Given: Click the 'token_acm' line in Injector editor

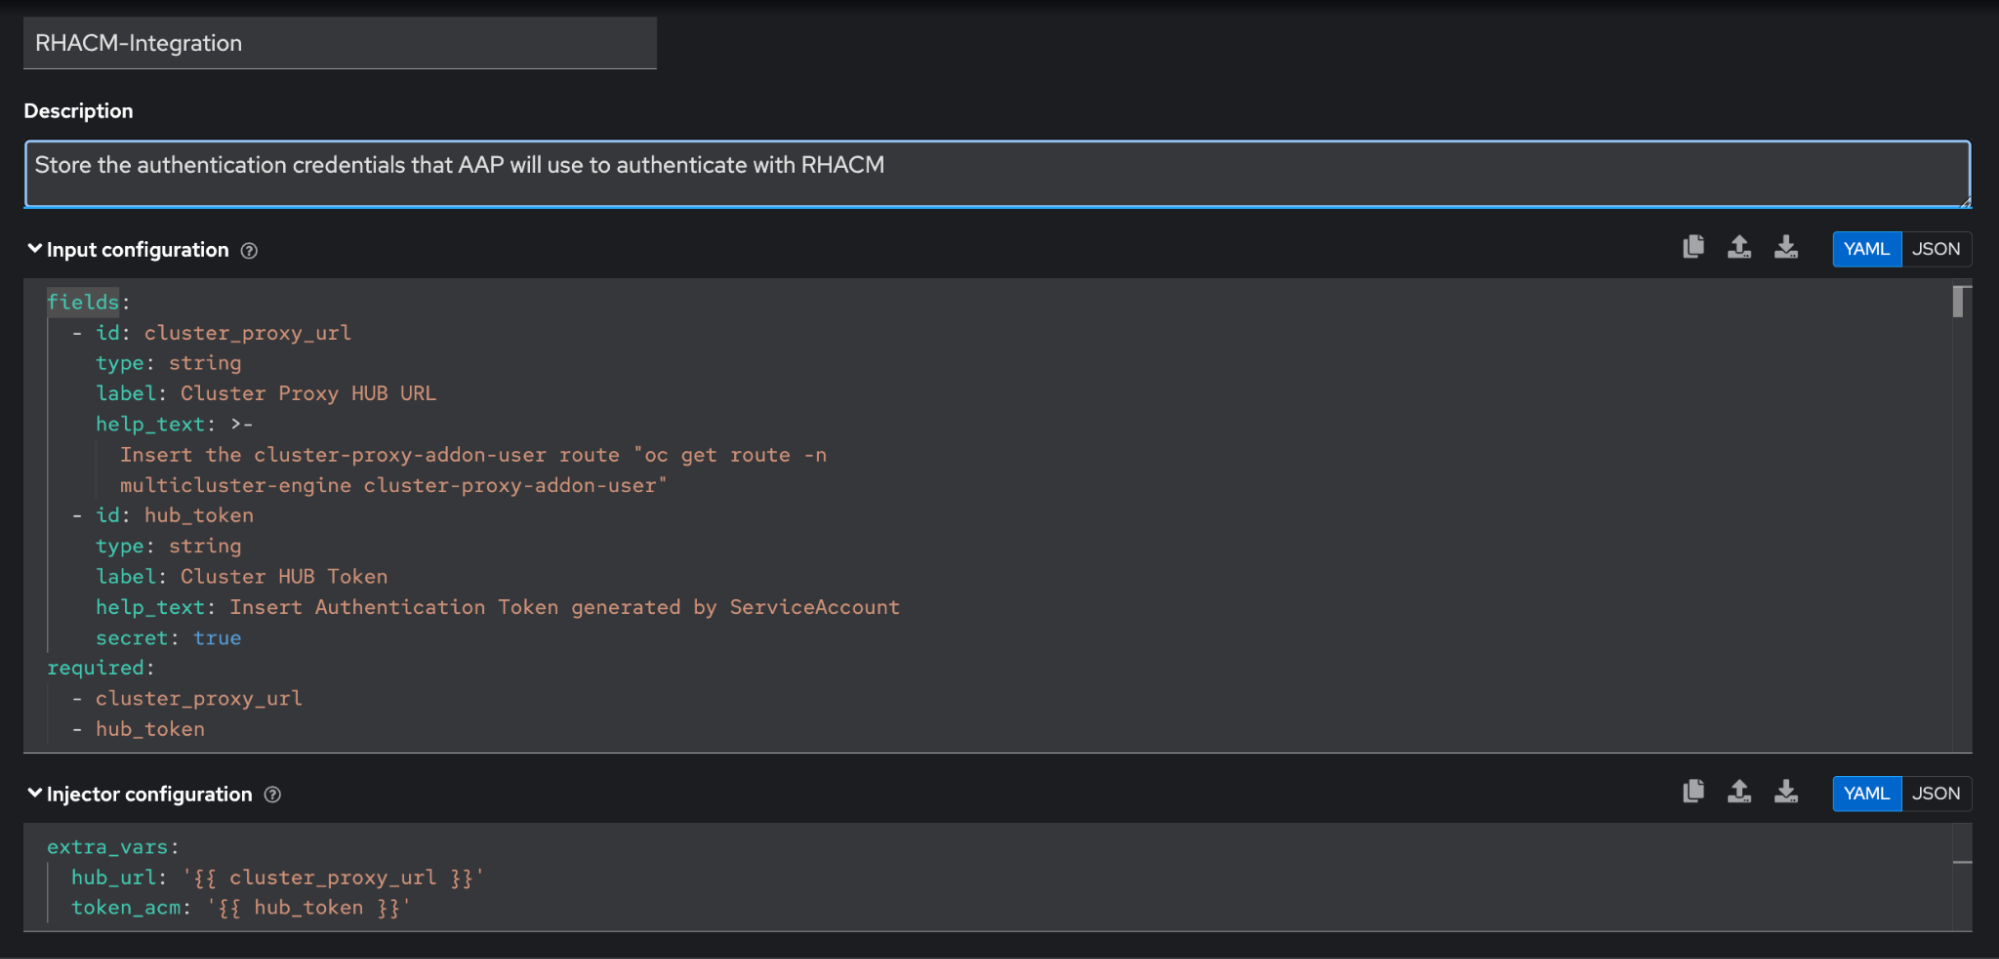Looking at the screenshot, I should click(x=240, y=908).
